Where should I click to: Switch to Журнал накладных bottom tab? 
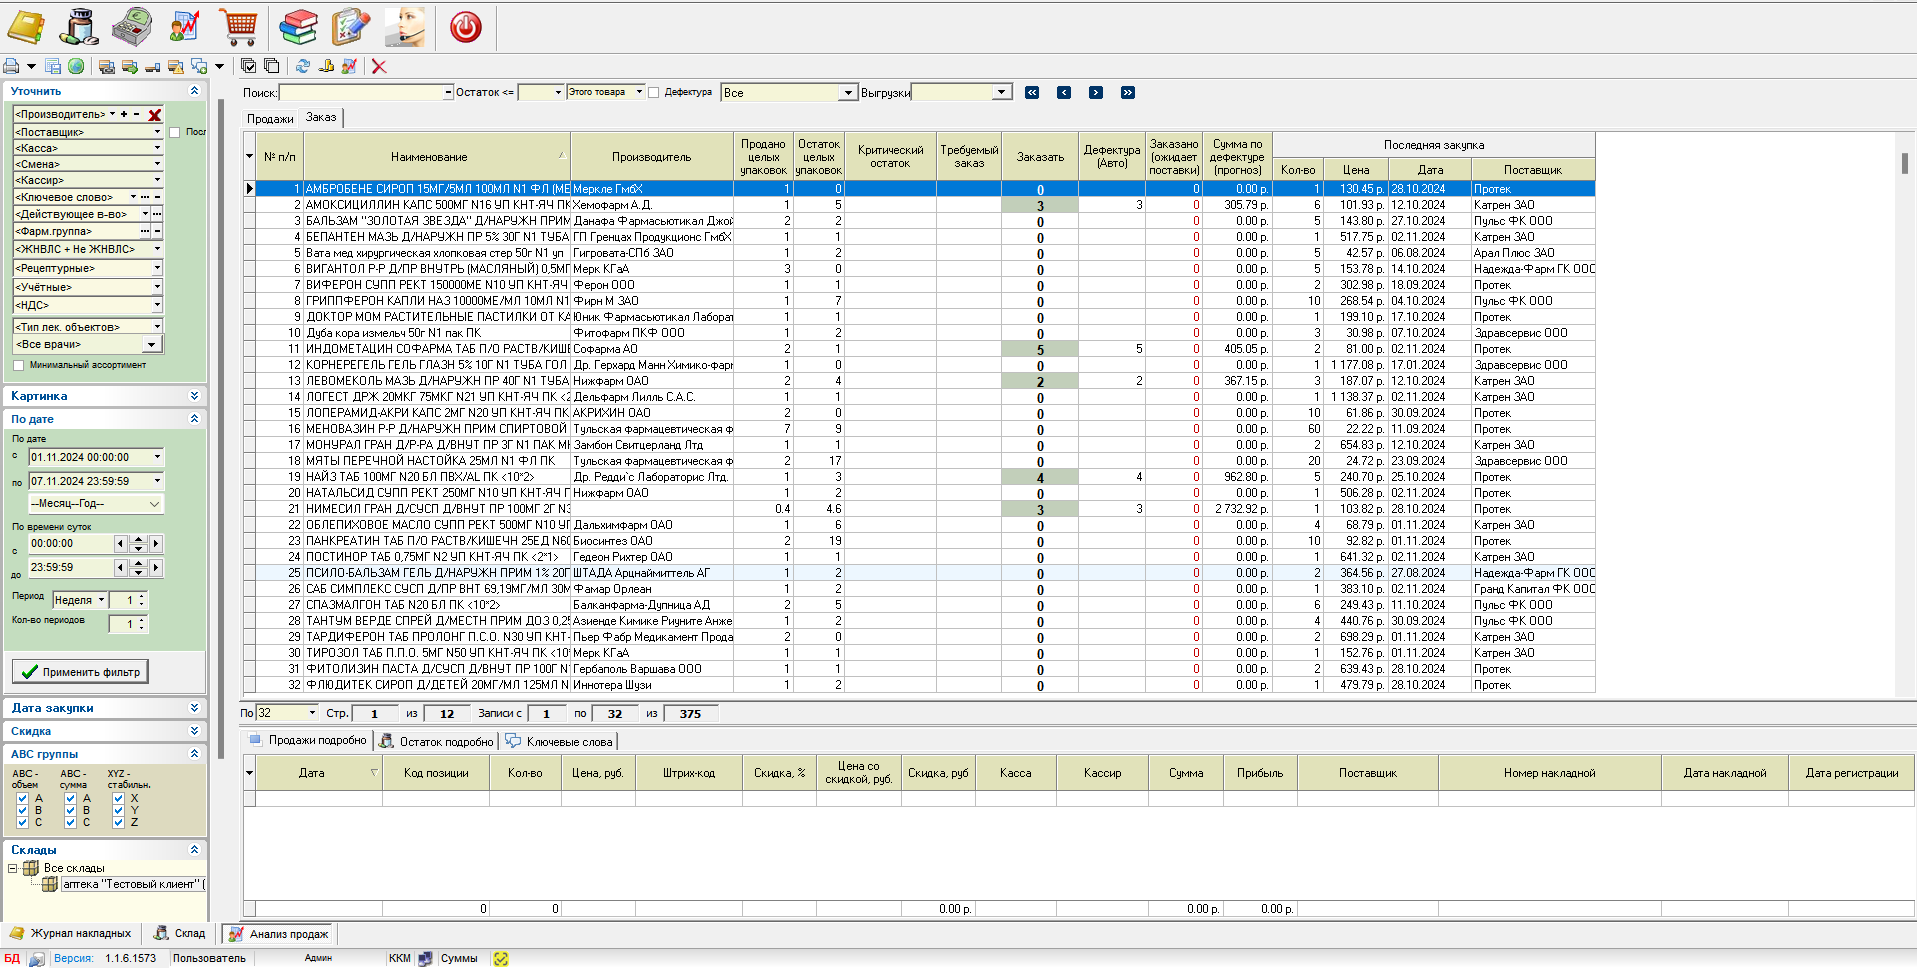[x=71, y=933]
